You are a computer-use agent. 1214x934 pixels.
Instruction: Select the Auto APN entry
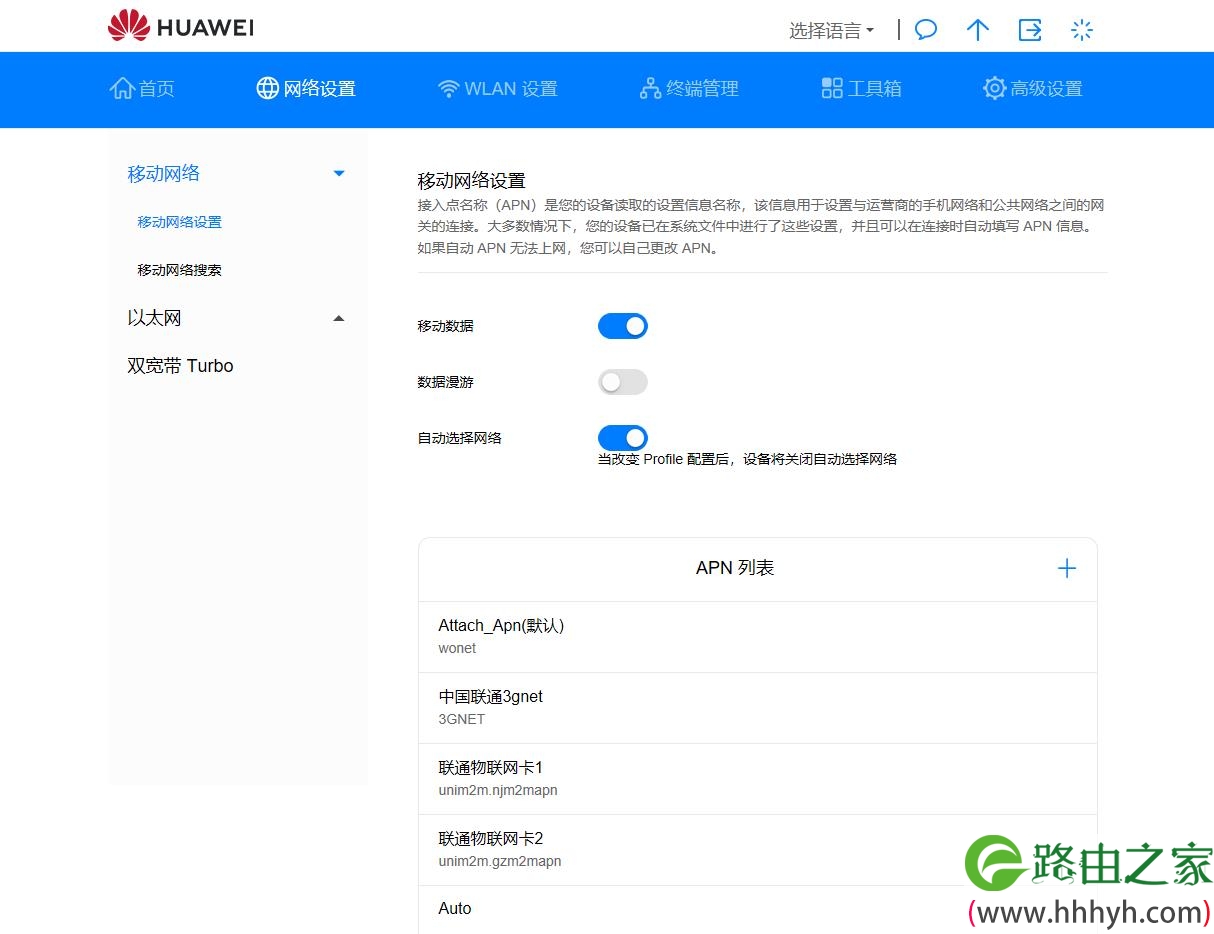[758, 910]
